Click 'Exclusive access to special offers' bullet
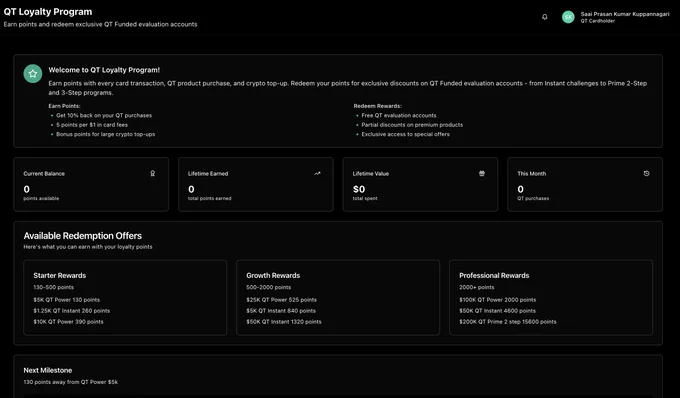The width and height of the screenshot is (680, 398). [x=405, y=134]
